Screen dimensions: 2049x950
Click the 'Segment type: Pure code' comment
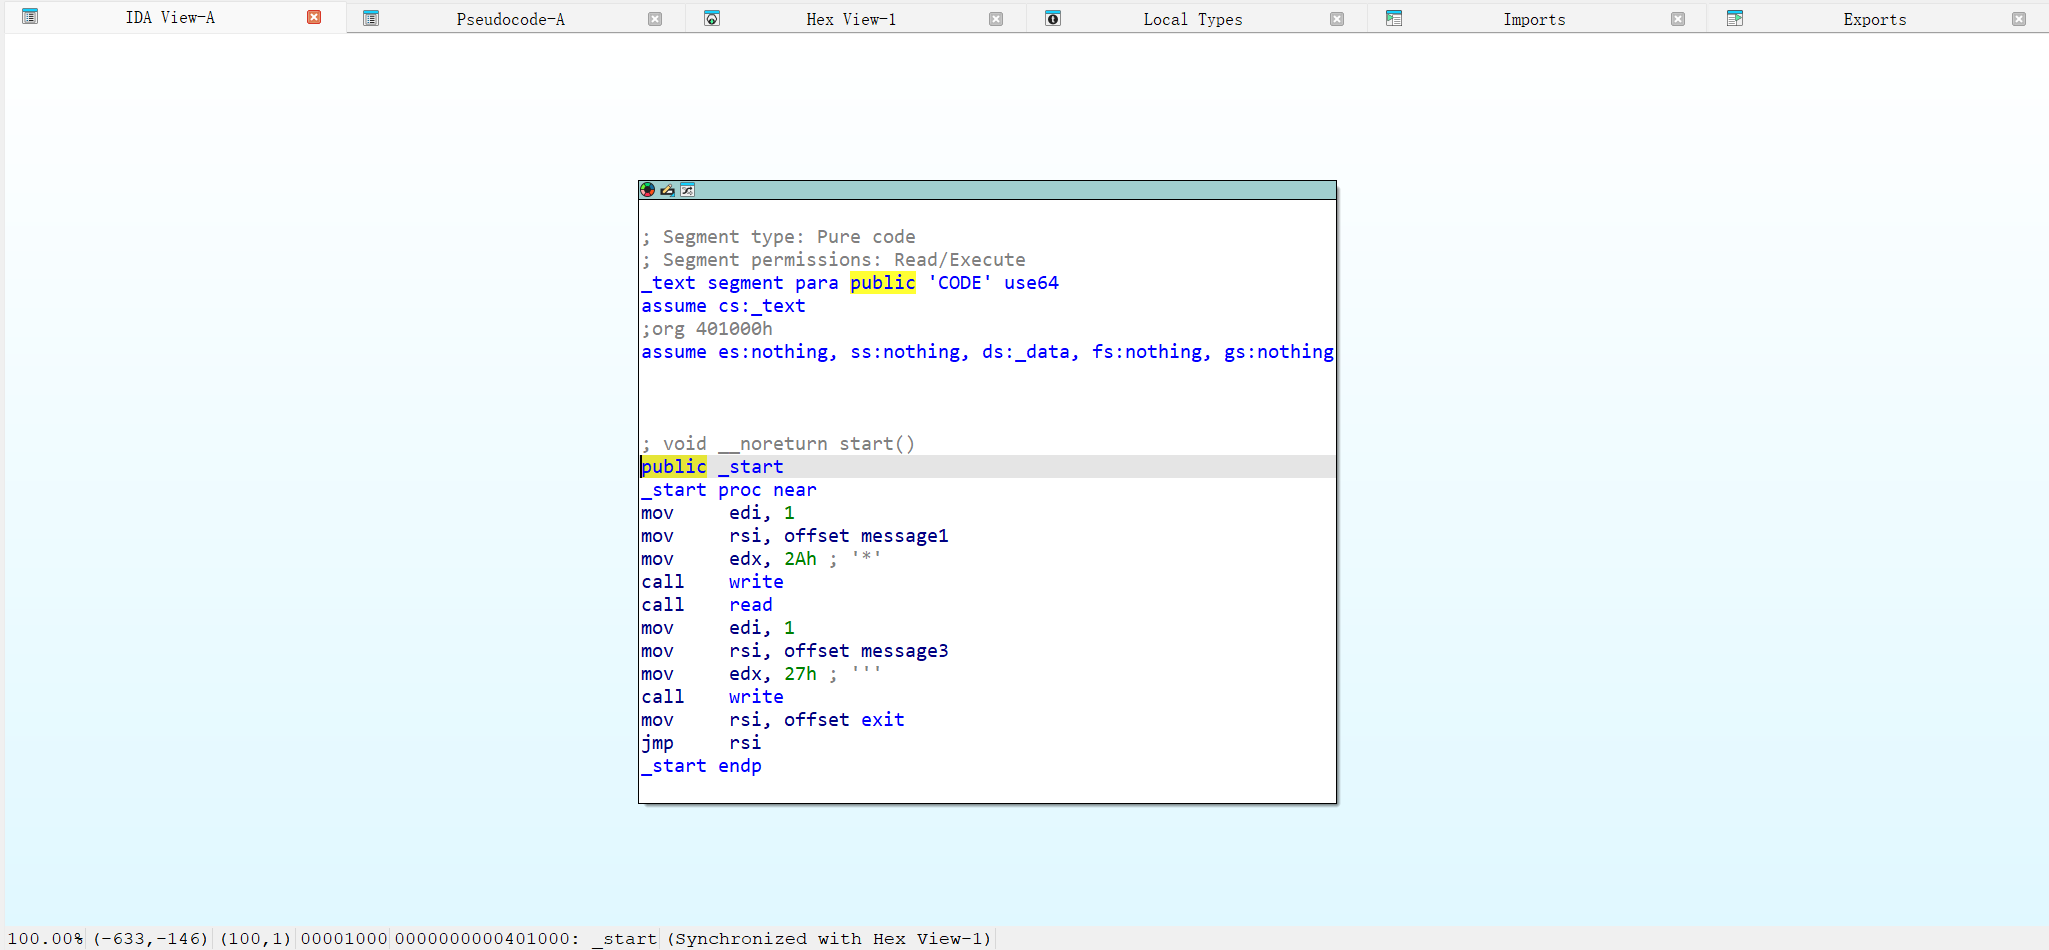(x=778, y=237)
